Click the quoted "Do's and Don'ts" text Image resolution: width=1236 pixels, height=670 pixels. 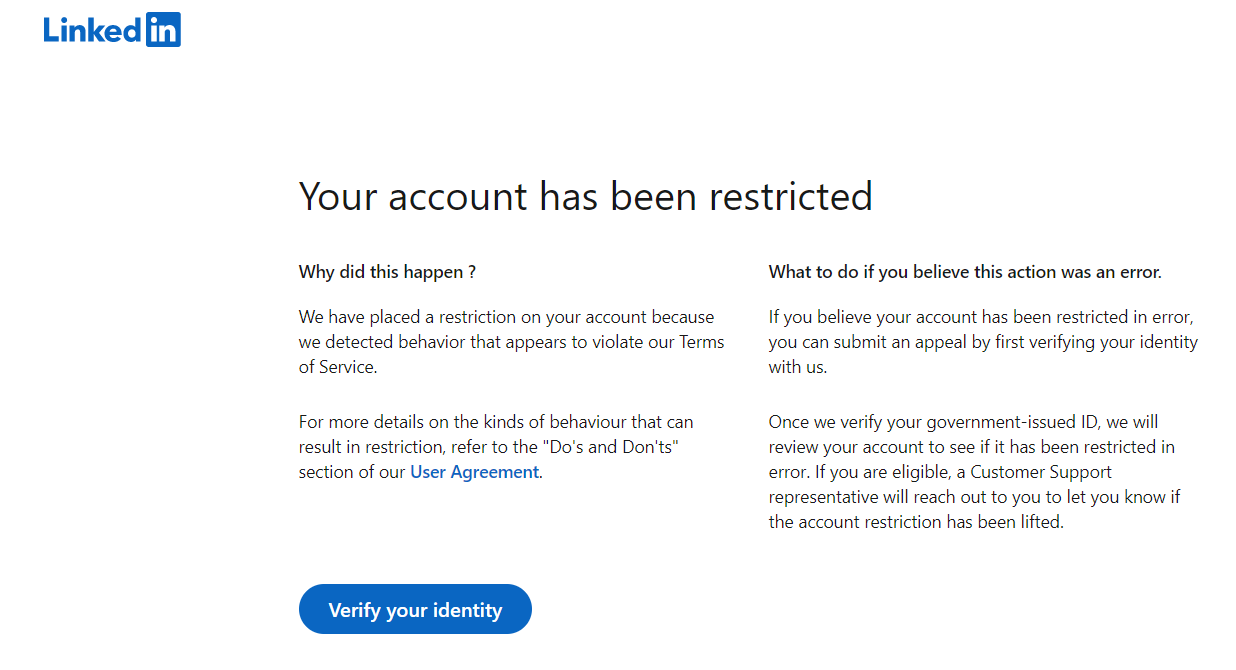pyautogui.click(x=611, y=447)
